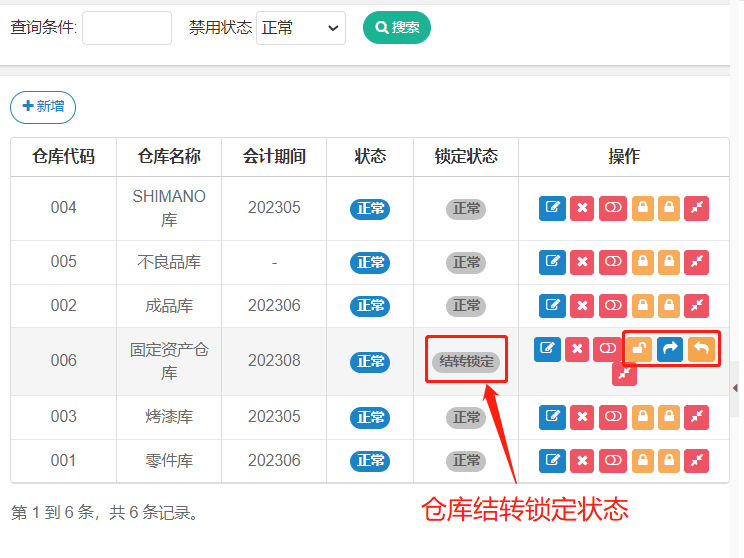Click the compress arrows icon for 成品库
The width and height of the screenshot is (744, 558).
click(697, 306)
